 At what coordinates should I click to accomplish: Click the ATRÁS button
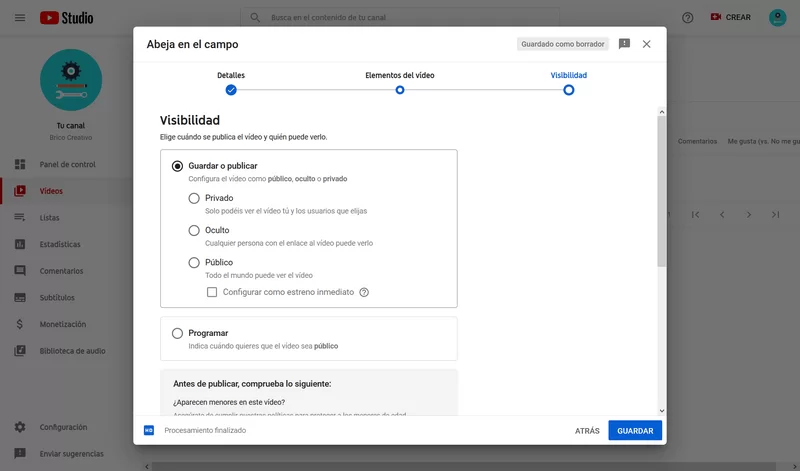coord(587,431)
